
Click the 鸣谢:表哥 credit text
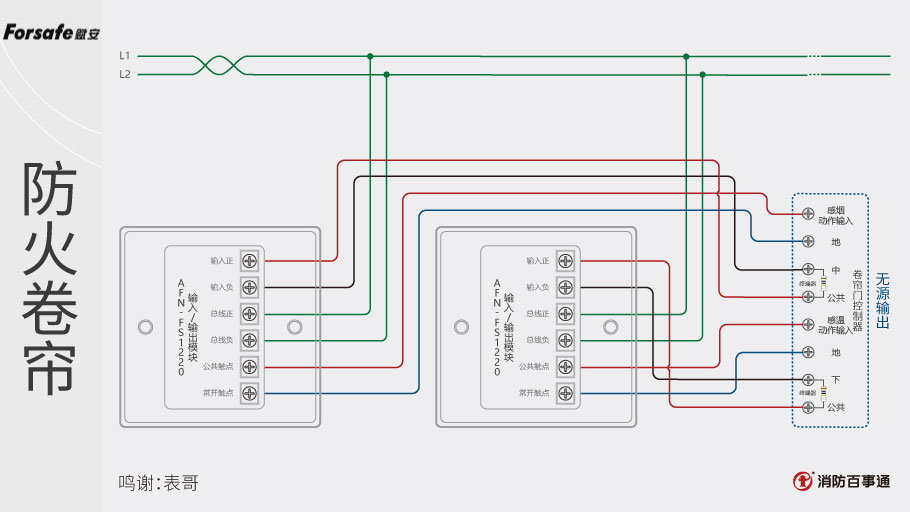tap(158, 483)
